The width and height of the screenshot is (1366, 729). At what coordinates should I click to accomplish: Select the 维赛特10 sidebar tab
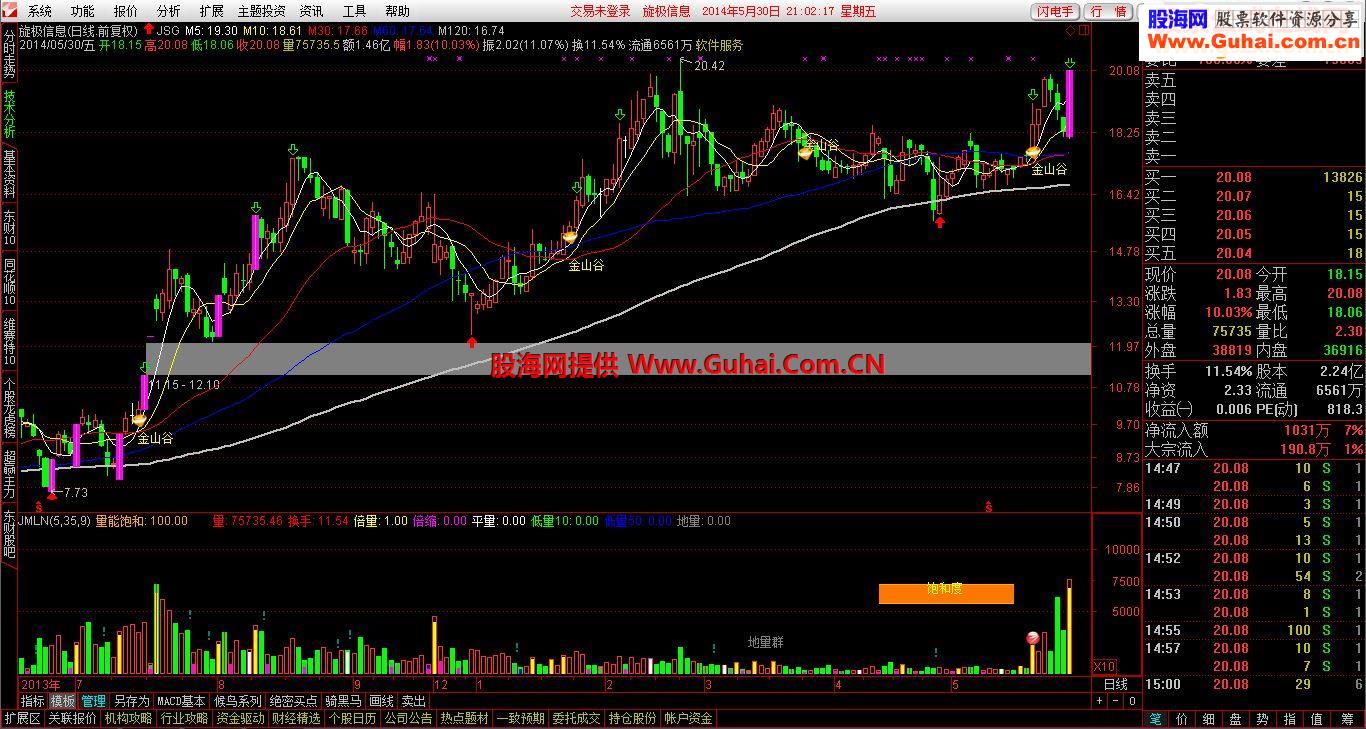[9, 341]
